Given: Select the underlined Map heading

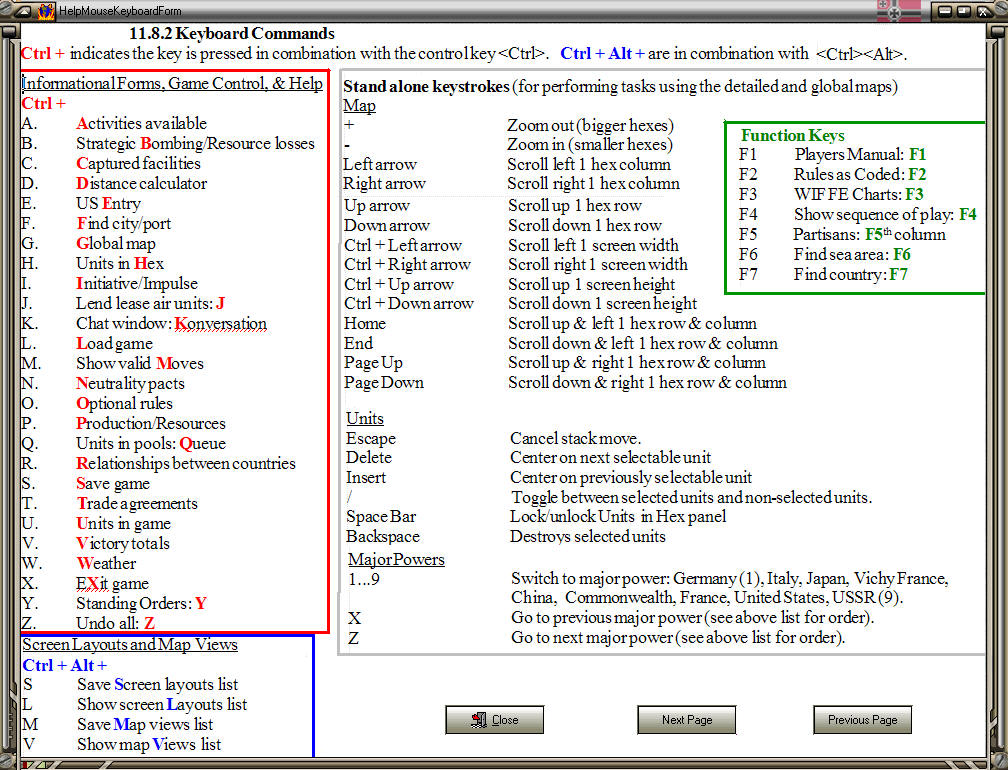Looking at the screenshot, I should coord(358,106).
